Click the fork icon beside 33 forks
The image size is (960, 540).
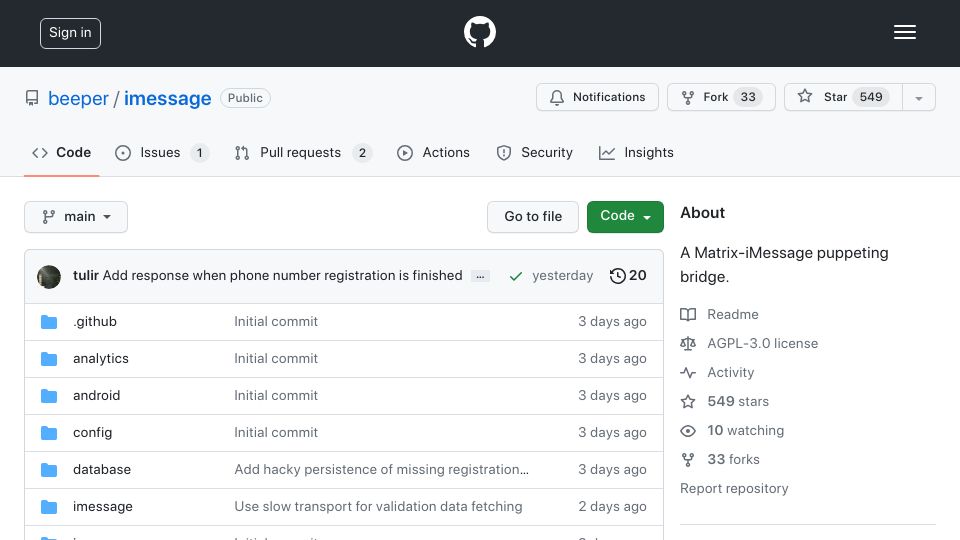(688, 460)
